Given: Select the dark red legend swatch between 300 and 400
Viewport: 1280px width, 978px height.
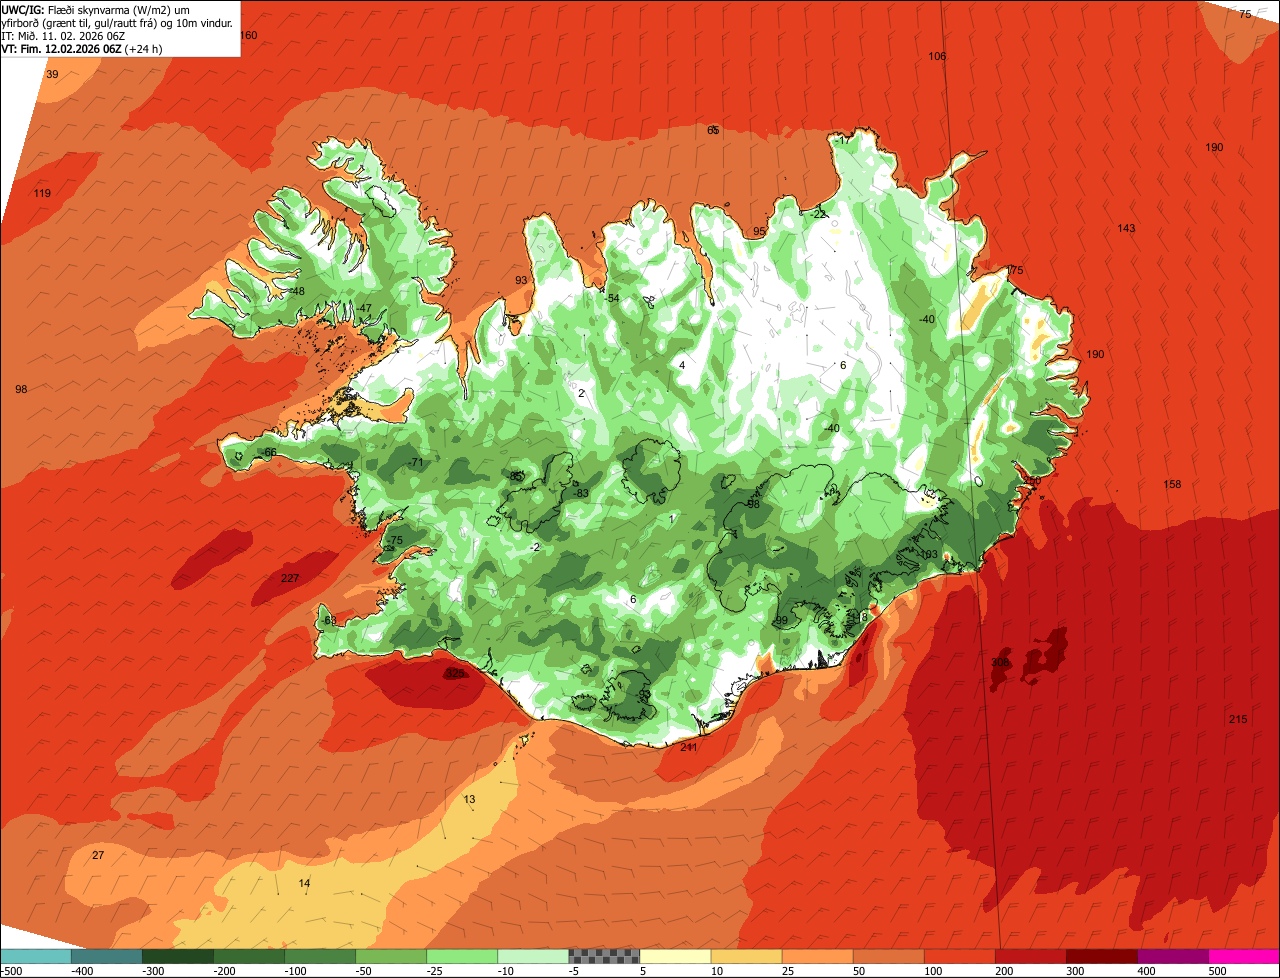Looking at the screenshot, I should (1102, 956).
